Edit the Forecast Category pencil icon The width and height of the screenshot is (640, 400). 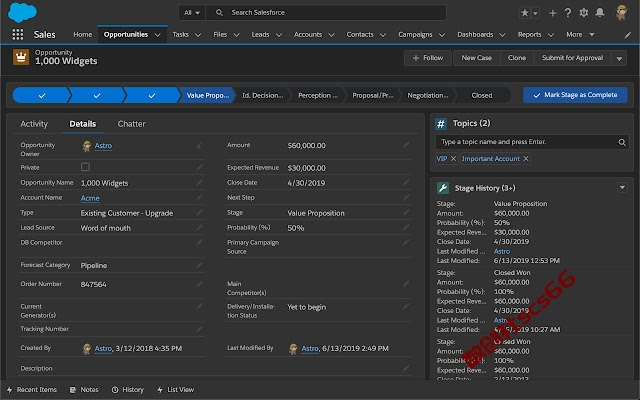point(199,265)
